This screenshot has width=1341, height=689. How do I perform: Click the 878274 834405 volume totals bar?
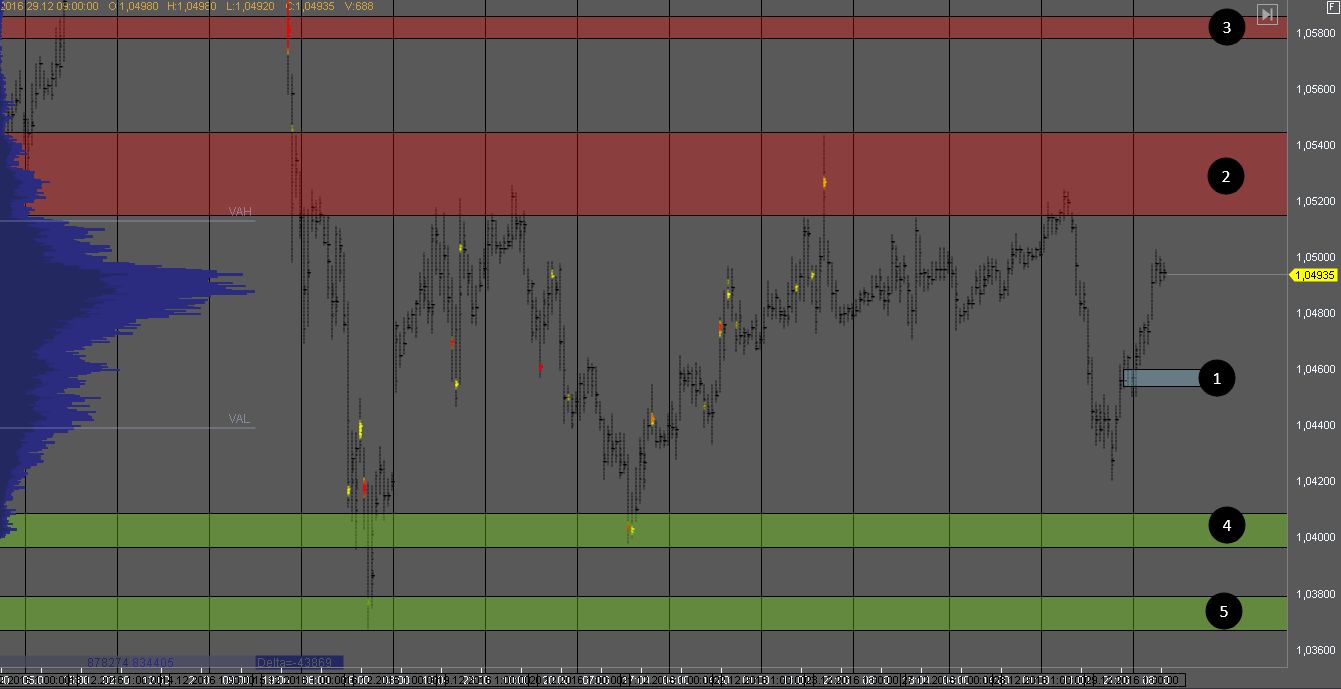130,662
